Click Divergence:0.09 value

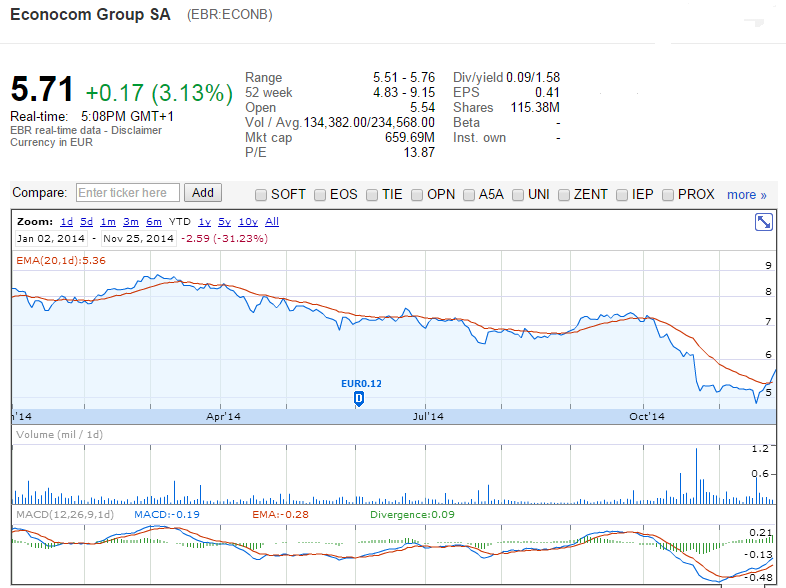click(x=412, y=514)
